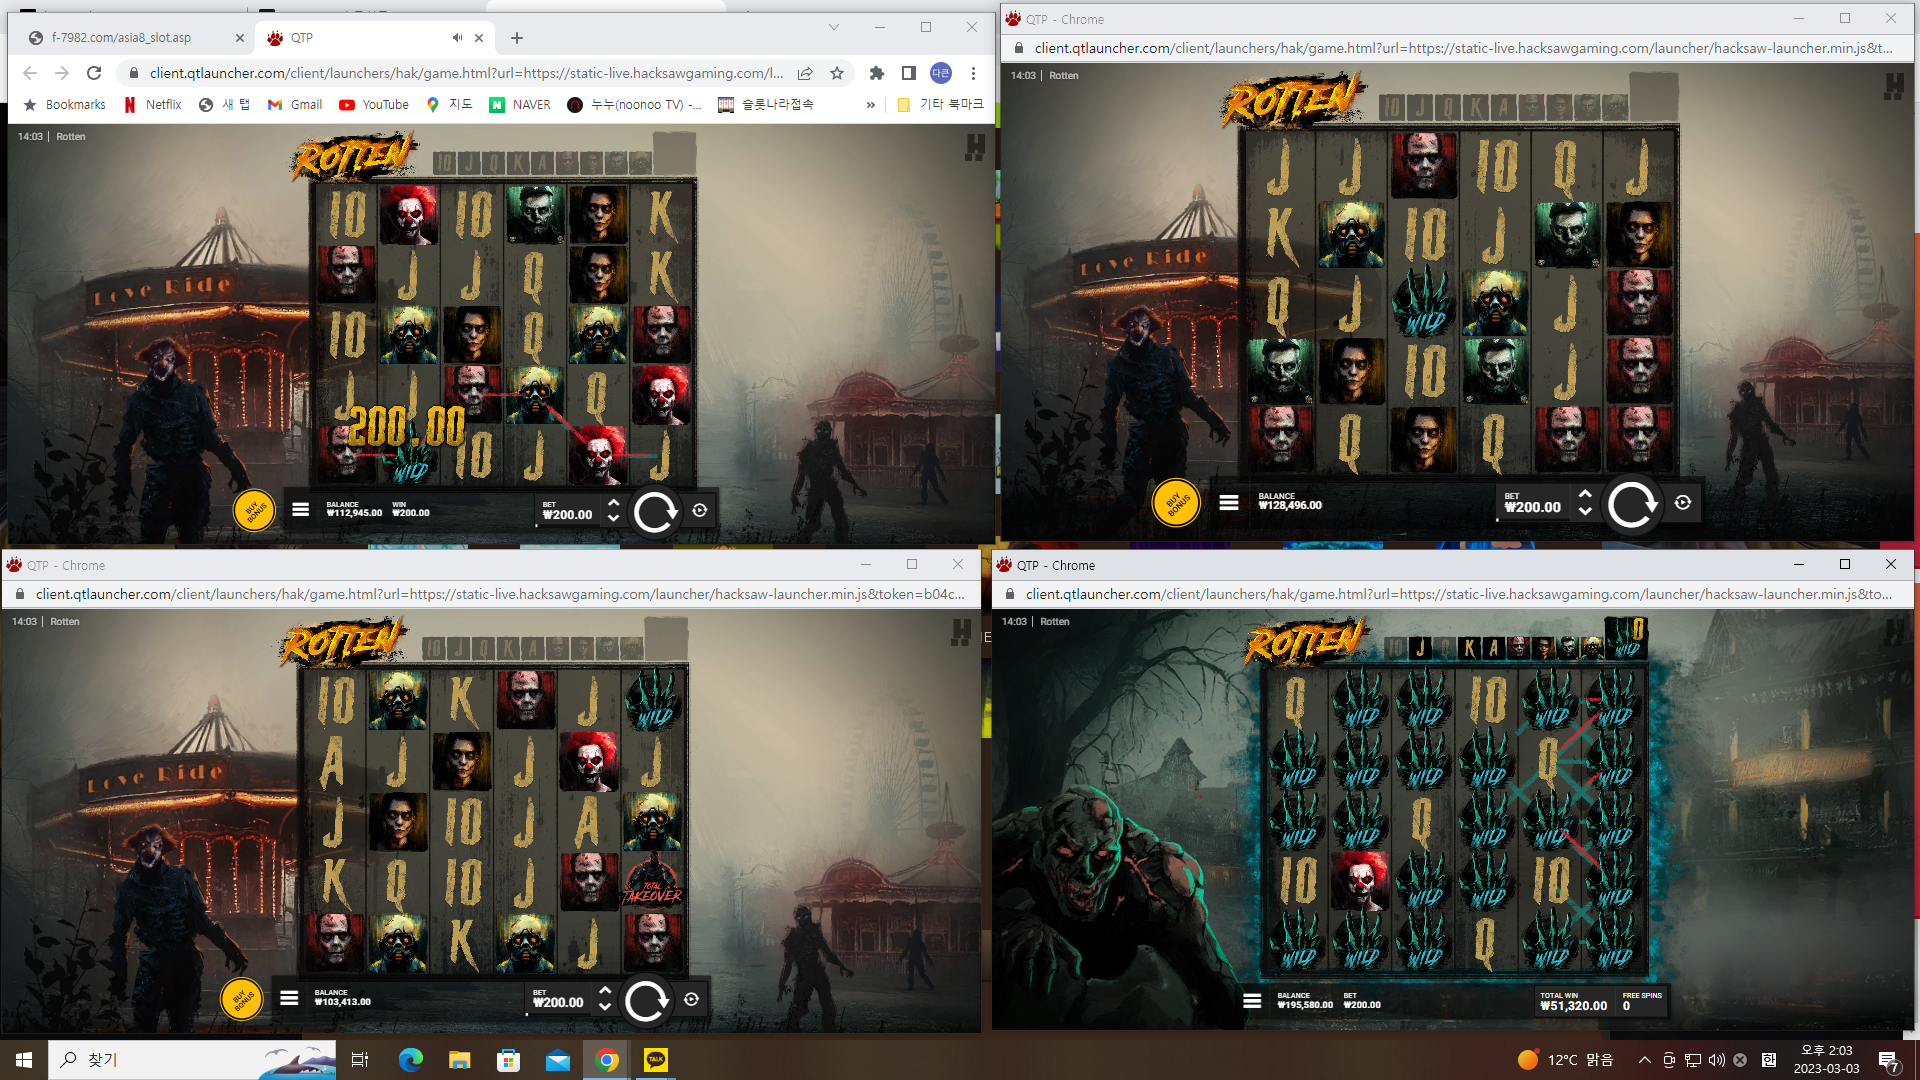The width and height of the screenshot is (1920, 1080).
Task: Open the volume control in system tray
Action: [1717, 1060]
